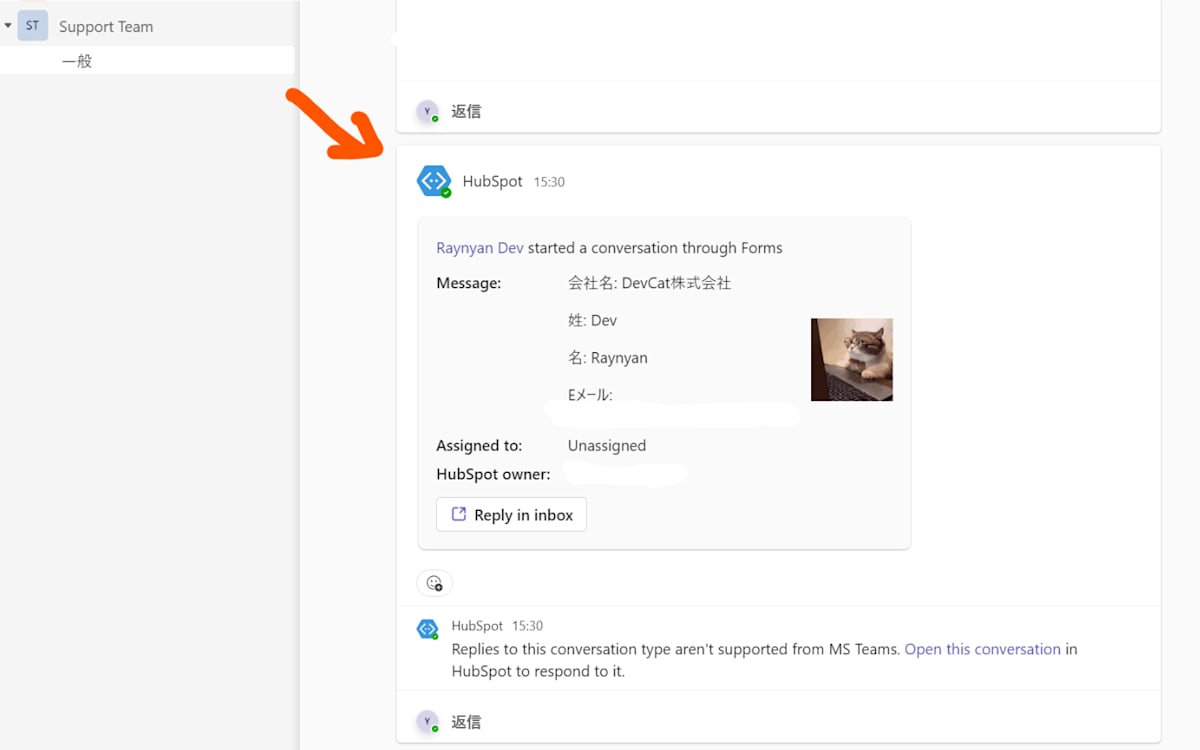Add a reaction with emoji icon

434,583
